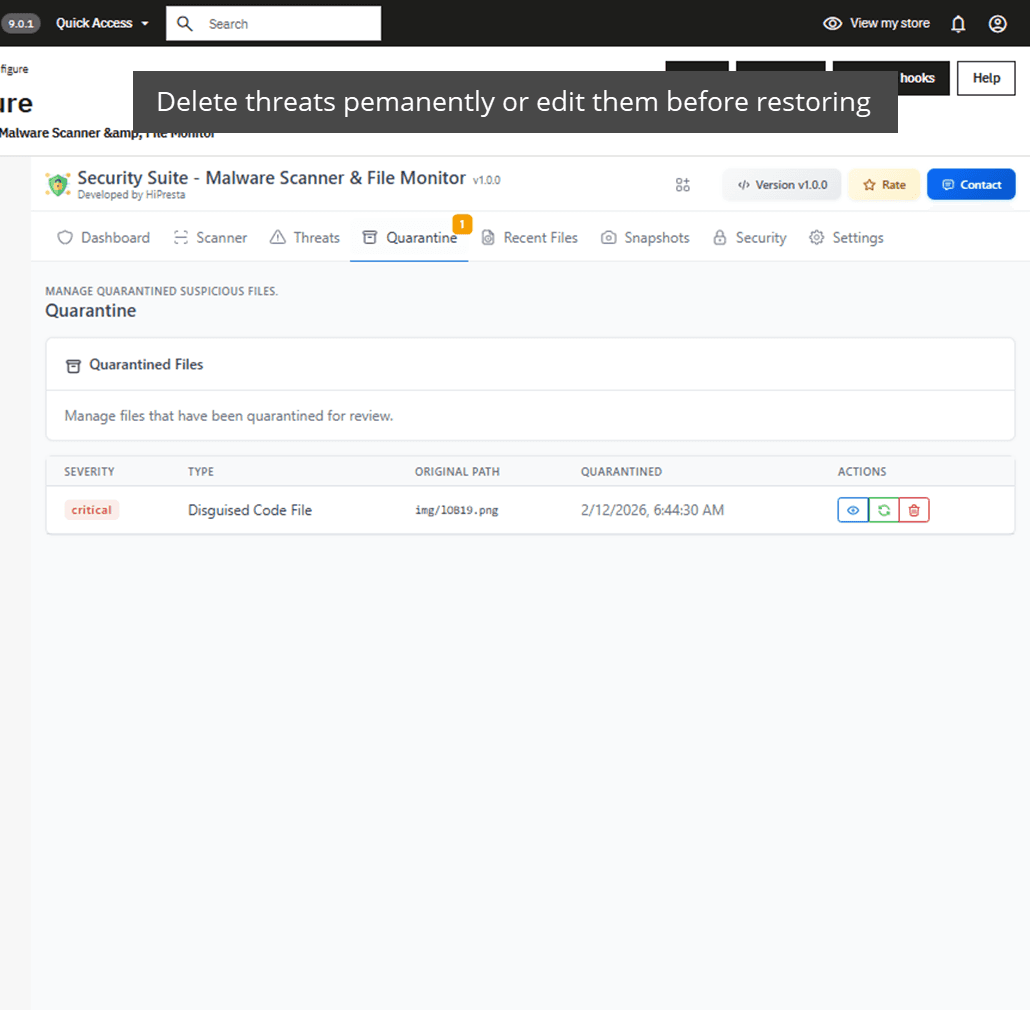This screenshot has height=1010, width=1030.
Task: Go to the Settings tab
Action: click(x=846, y=238)
